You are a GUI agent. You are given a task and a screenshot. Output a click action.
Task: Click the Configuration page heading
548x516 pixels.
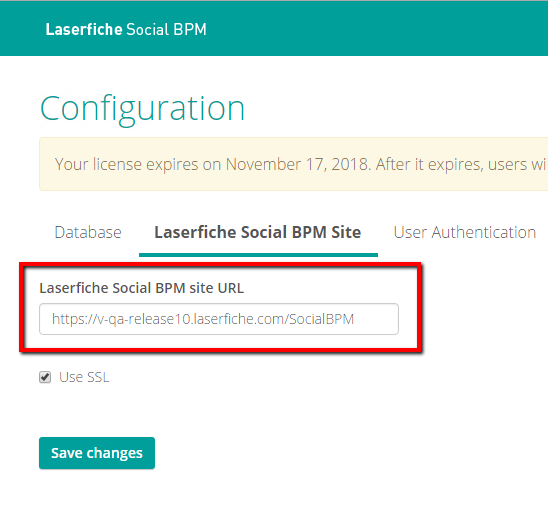[143, 109]
